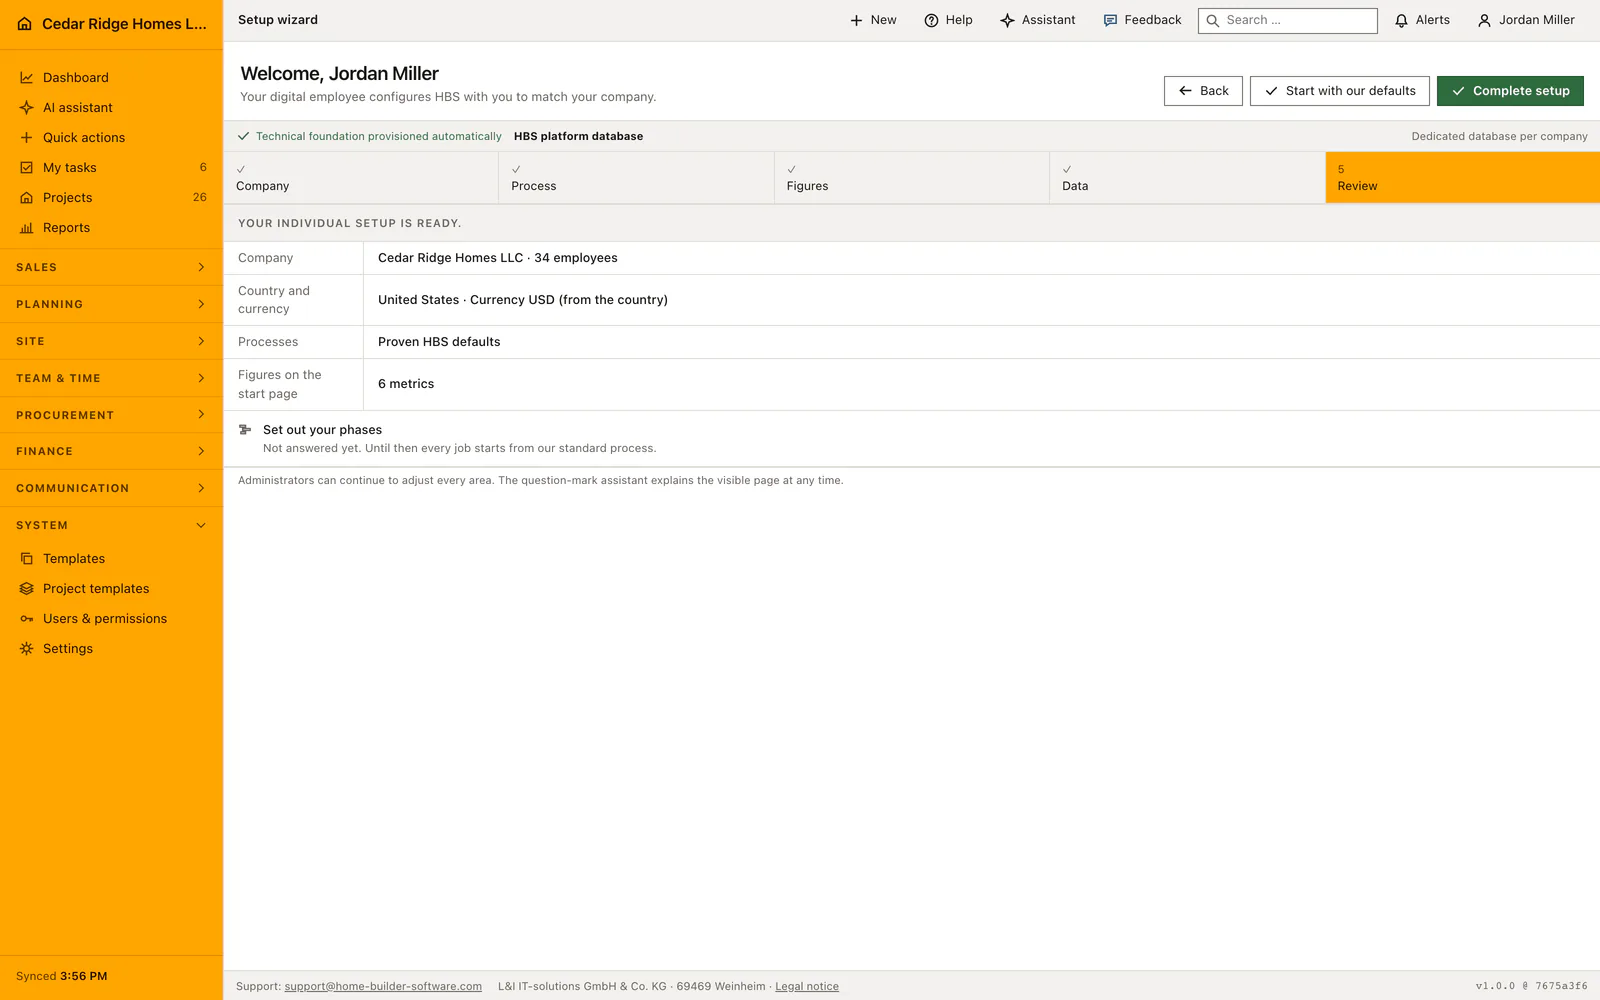The width and height of the screenshot is (1600, 1000).
Task: Click the Settings gear icon
Action: coord(27,649)
